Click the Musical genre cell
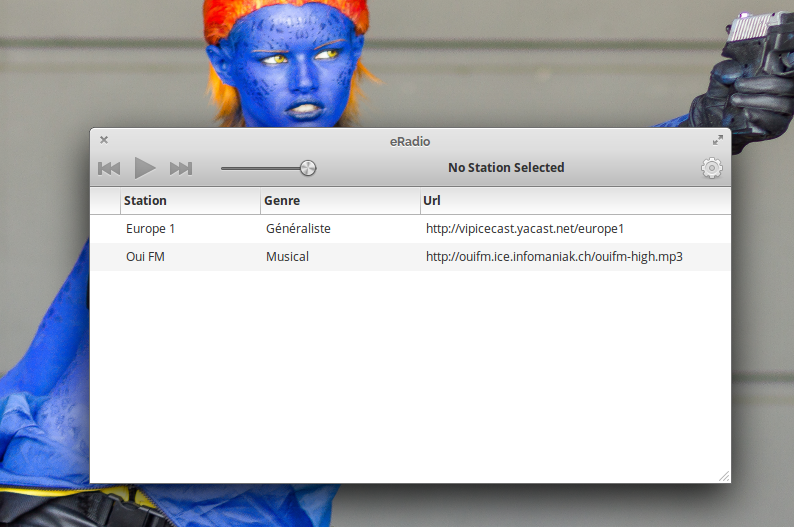 (x=287, y=257)
